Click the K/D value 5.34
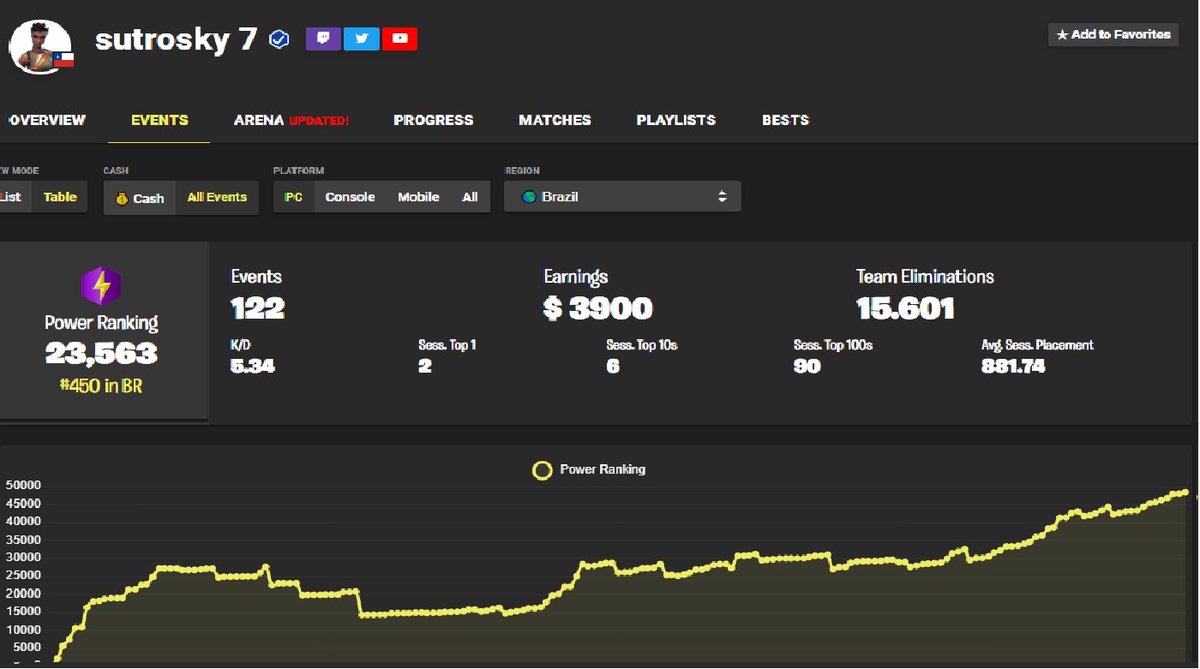 (x=253, y=366)
